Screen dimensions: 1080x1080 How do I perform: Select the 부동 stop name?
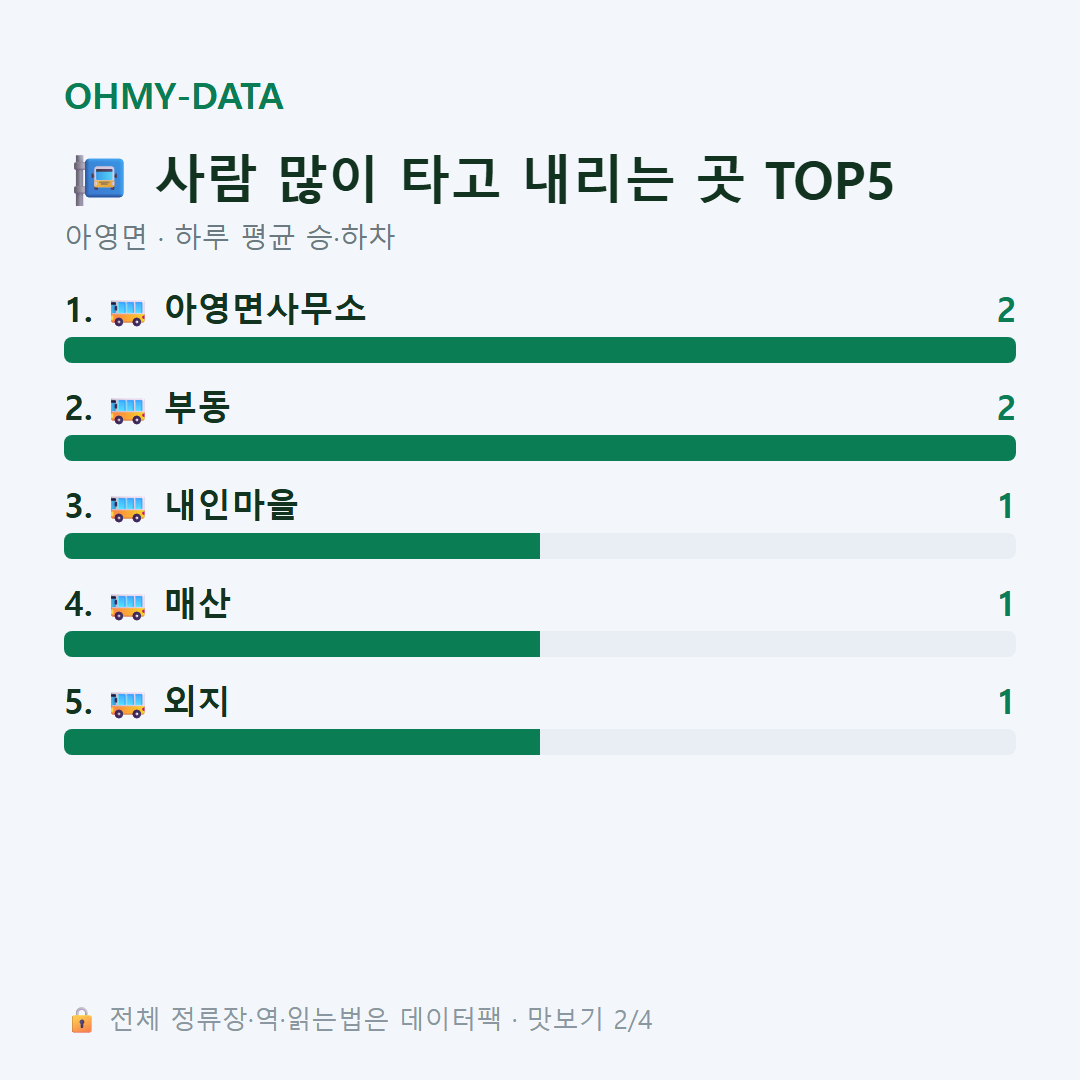(197, 407)
